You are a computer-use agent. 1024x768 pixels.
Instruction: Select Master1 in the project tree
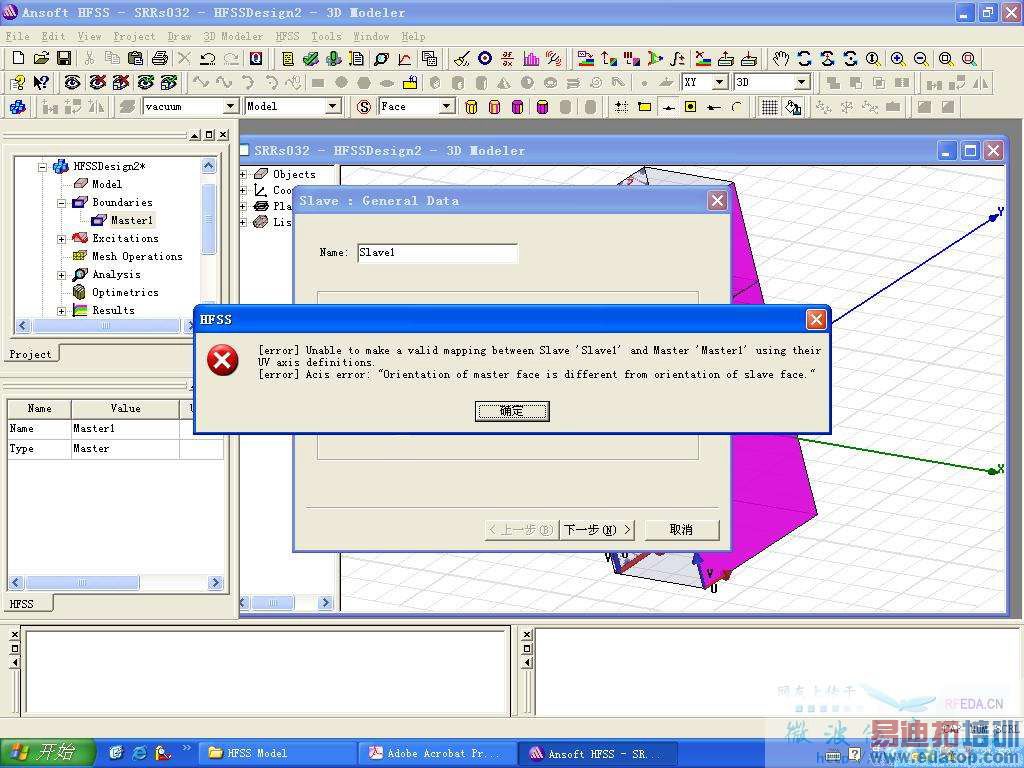coord(131,220)
